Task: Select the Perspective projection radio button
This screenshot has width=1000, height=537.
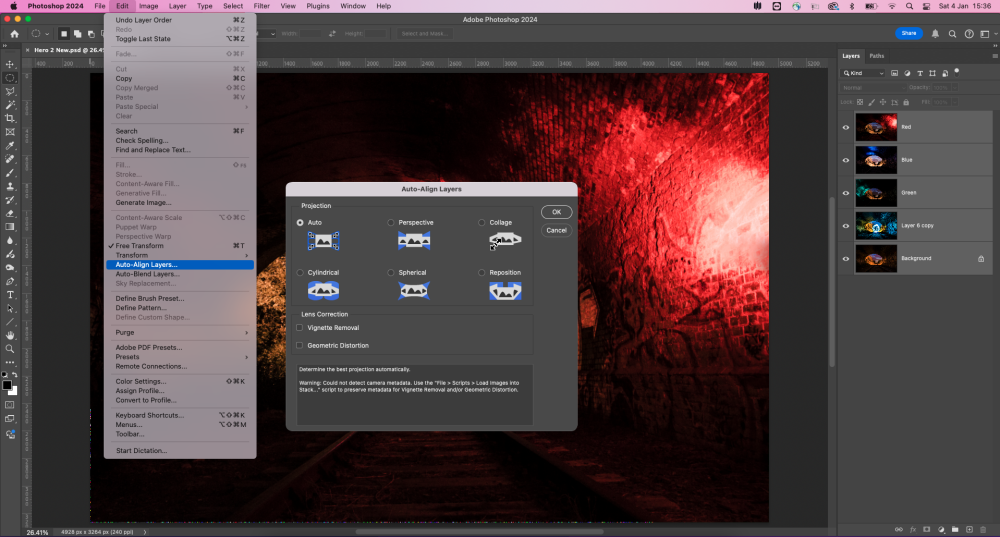Action: (391, 222)
